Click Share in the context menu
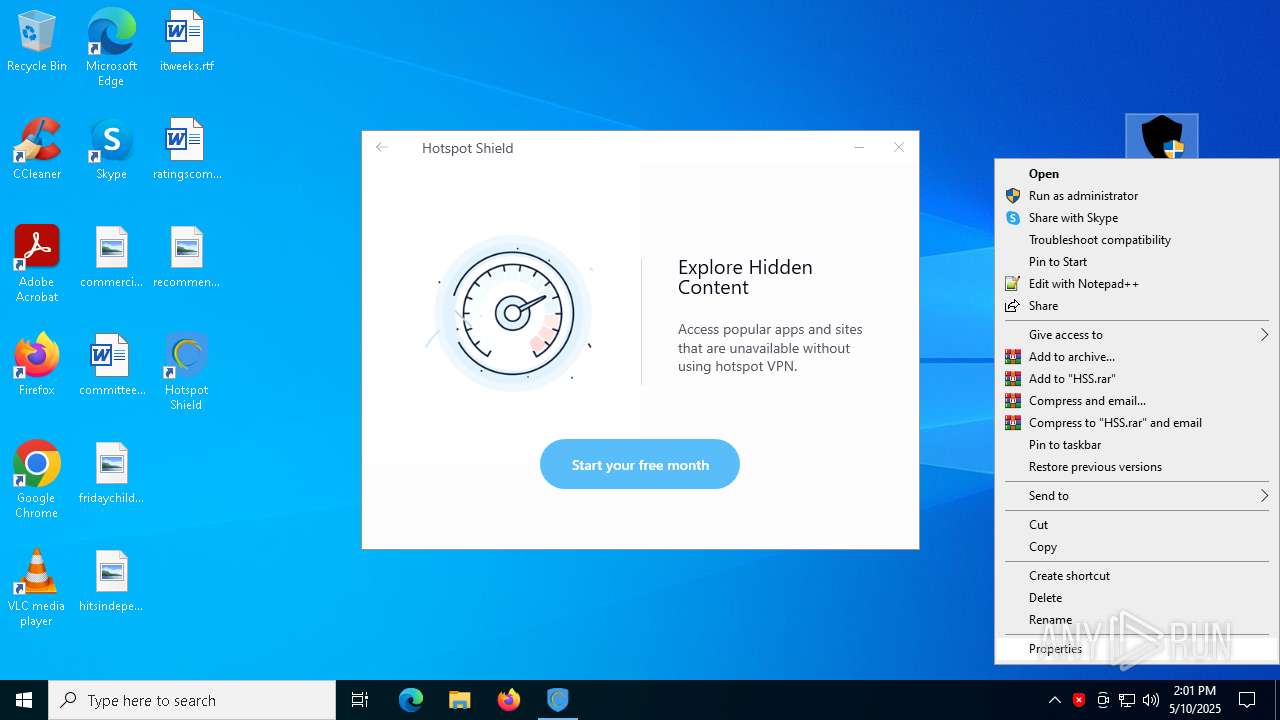This screenshot has height=720, width=1280. 1137,306
